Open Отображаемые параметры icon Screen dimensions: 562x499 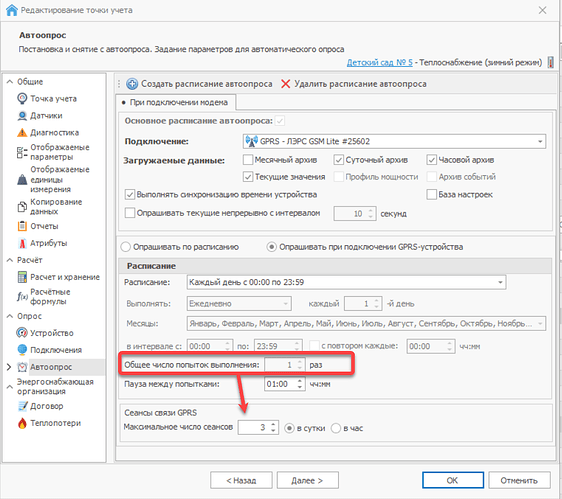click(x=22, y=152)
